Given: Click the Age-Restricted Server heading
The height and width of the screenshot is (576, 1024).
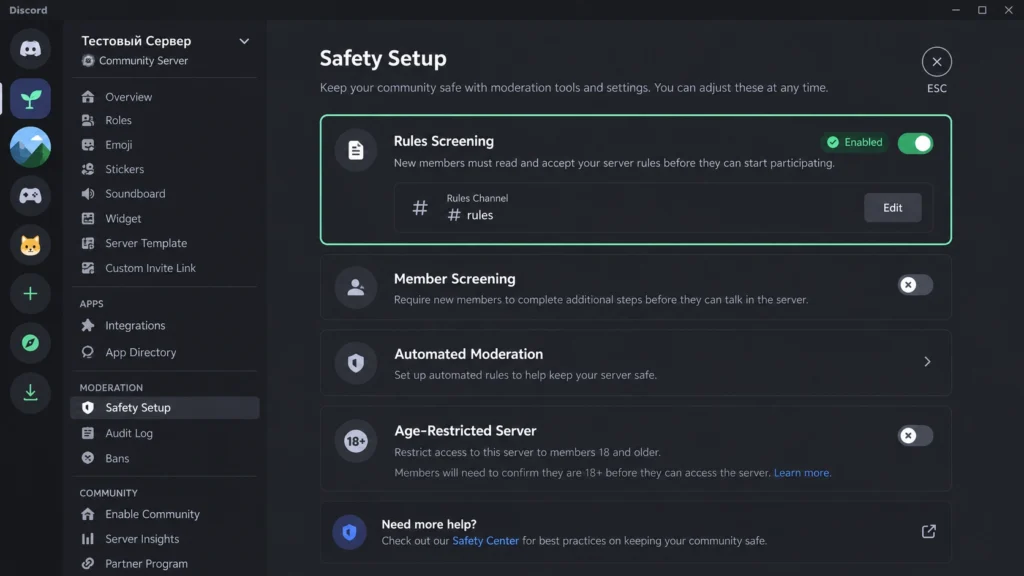Looking at the screenshot, I should point(465,431).
